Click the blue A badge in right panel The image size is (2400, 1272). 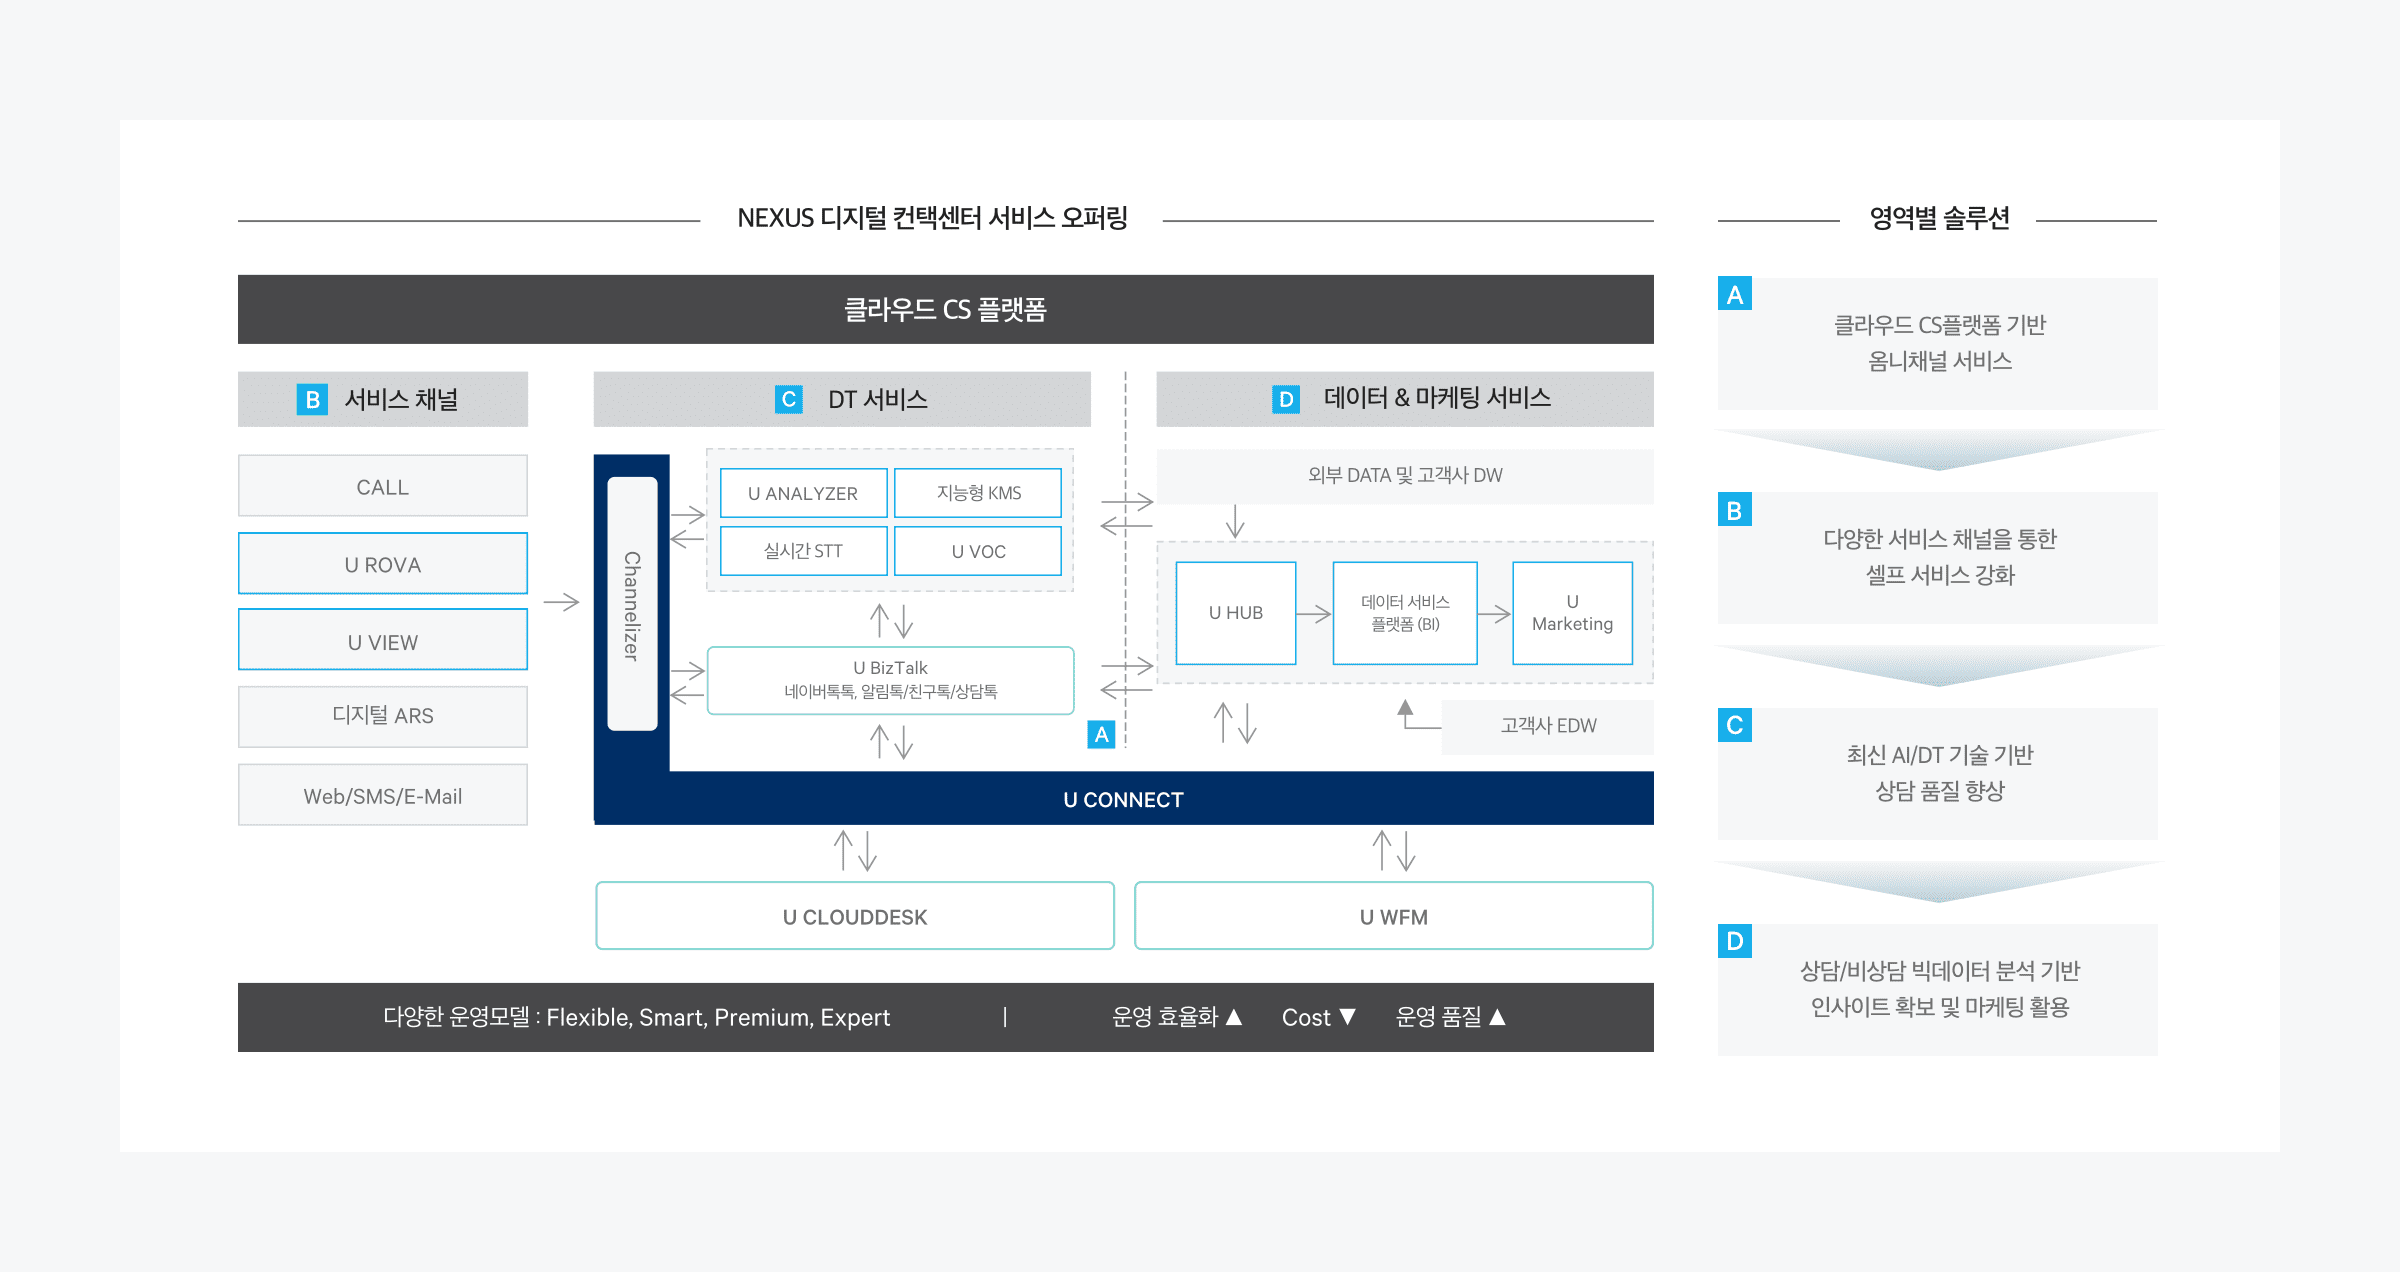[1734, 294]
